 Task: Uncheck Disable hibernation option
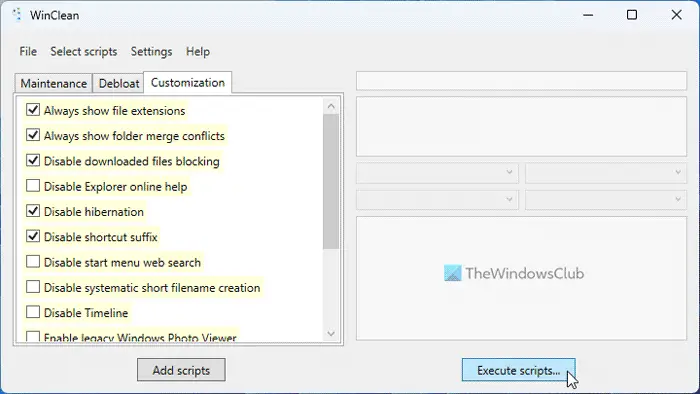coord(33,211)
